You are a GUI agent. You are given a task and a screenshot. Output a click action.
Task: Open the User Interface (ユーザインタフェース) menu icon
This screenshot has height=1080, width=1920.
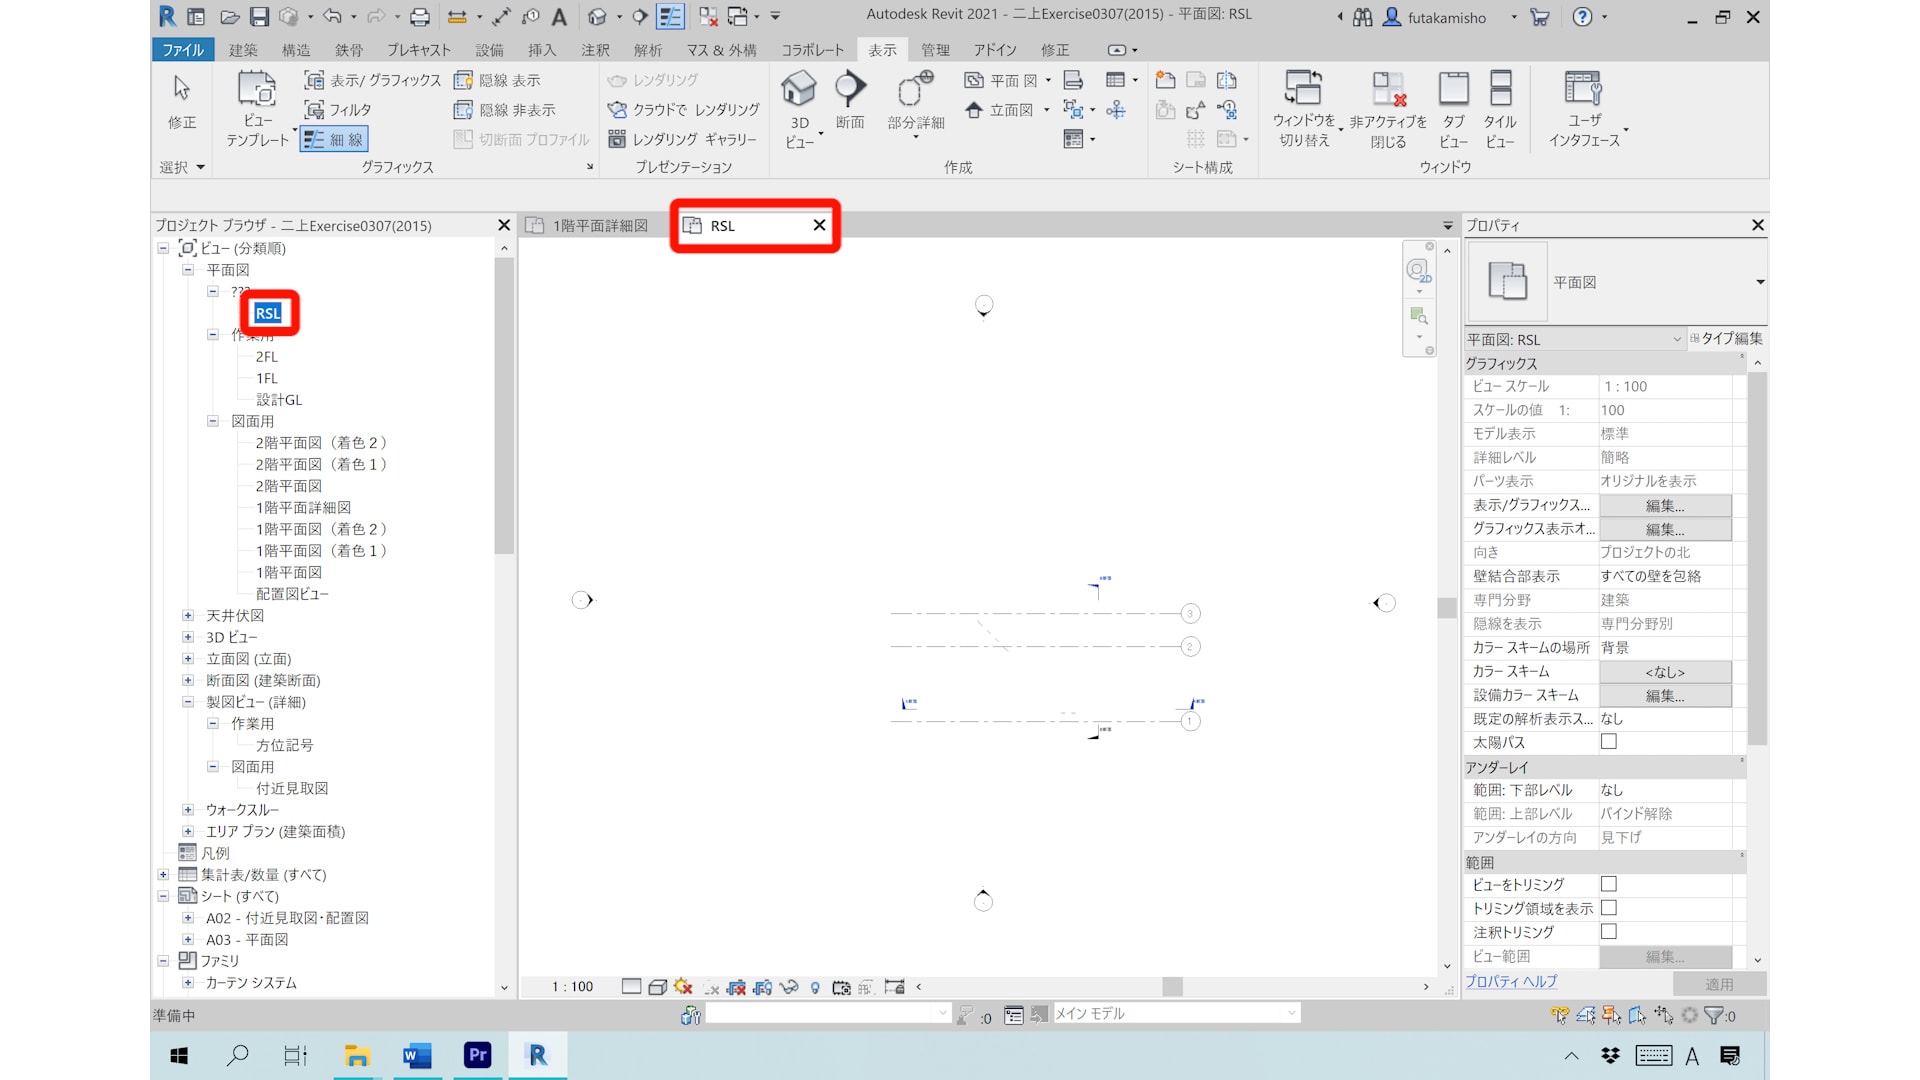tap(1583, 89)
